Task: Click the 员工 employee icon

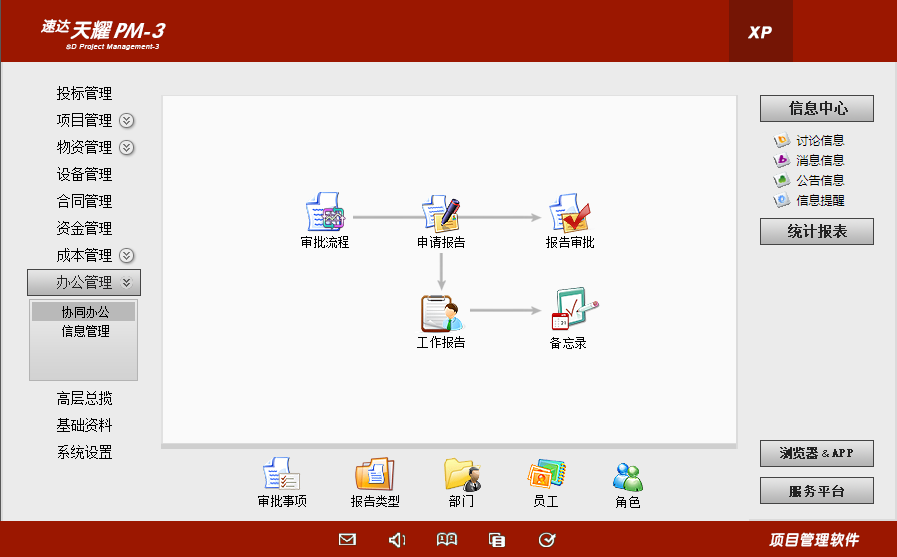Action: [546, 475]
